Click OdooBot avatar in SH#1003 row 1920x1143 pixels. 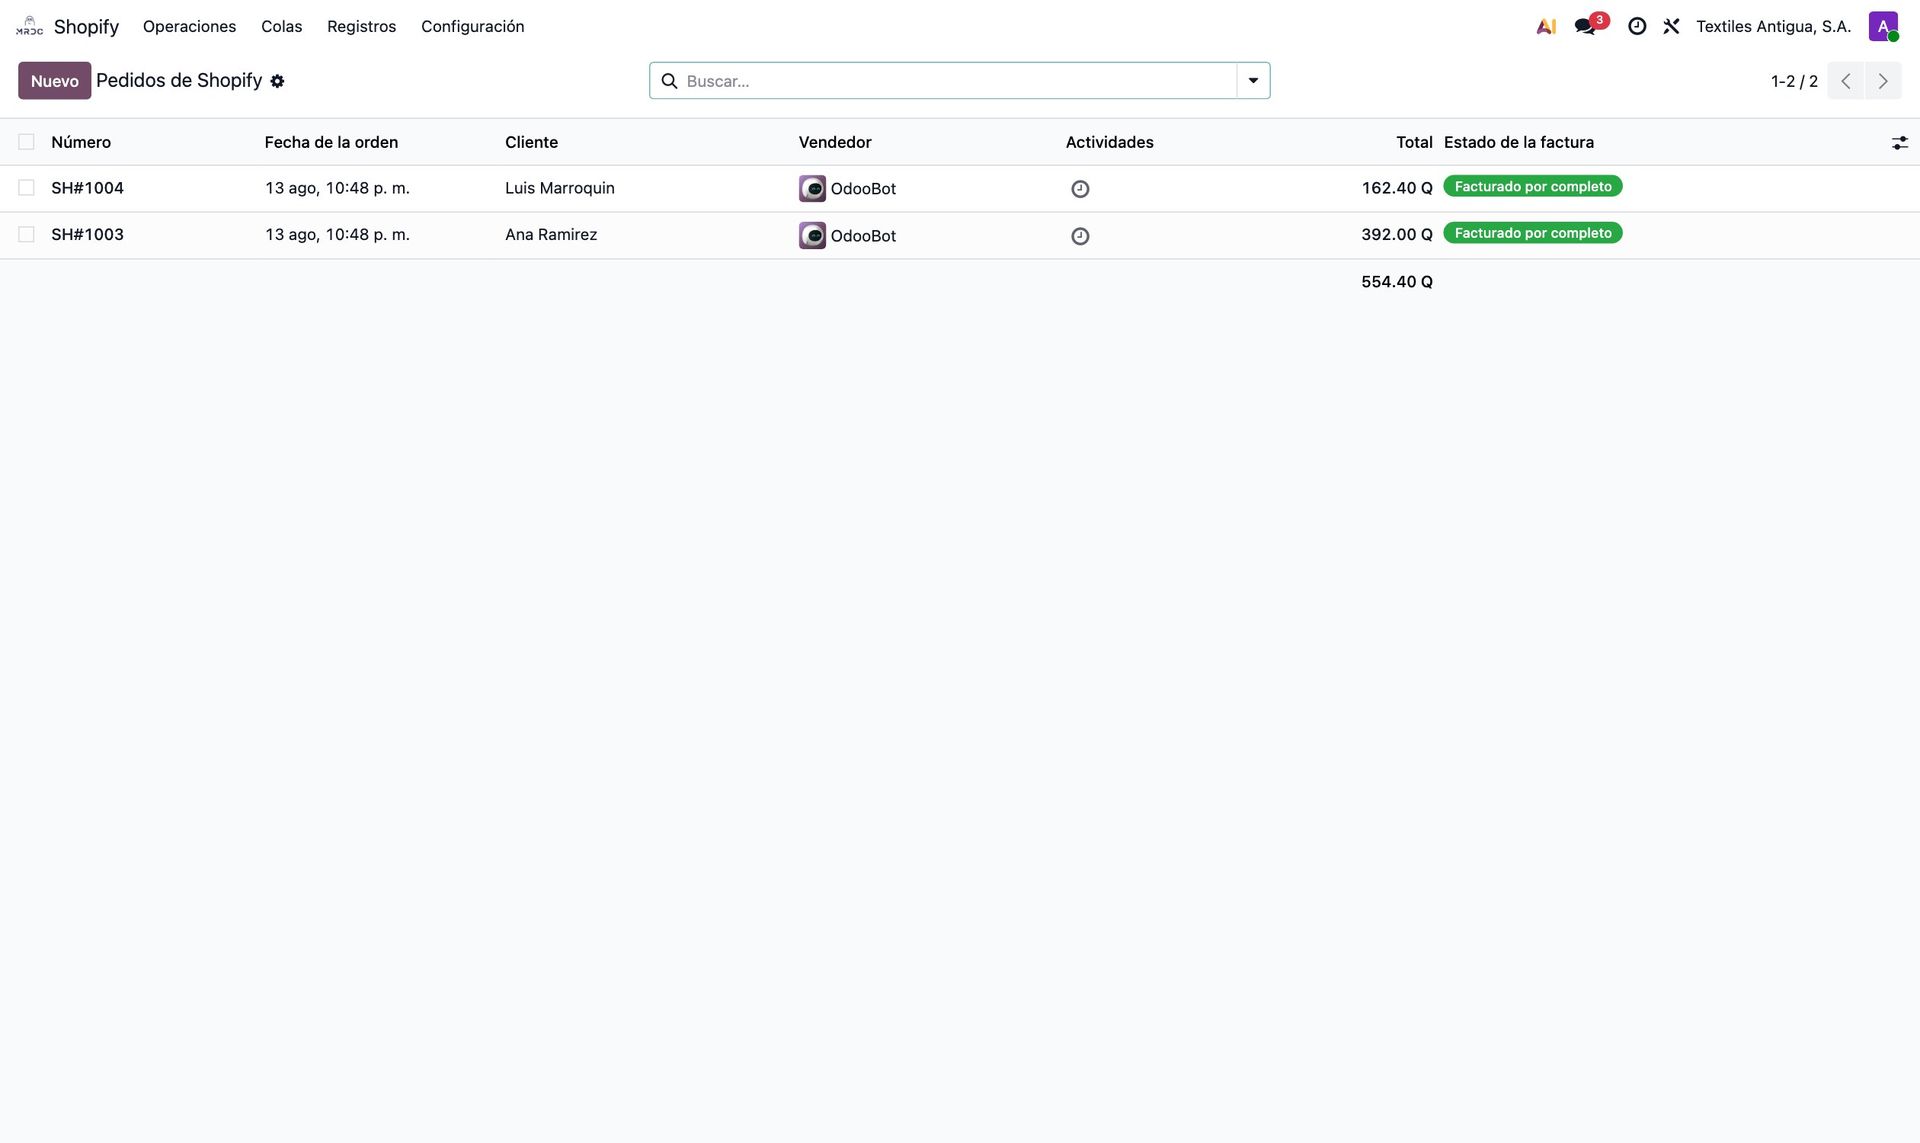click(x=812, y=235)
